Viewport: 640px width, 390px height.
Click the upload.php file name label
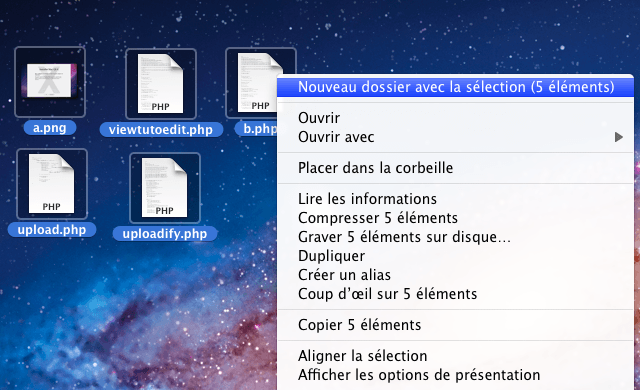point(52,230)
